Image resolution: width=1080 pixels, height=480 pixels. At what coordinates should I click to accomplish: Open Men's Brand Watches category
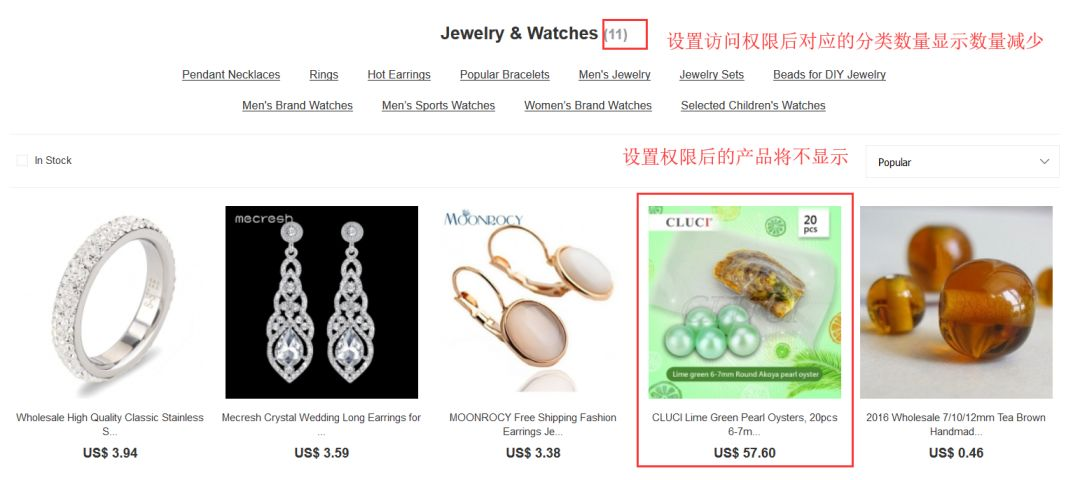click(x=298, y=105)
